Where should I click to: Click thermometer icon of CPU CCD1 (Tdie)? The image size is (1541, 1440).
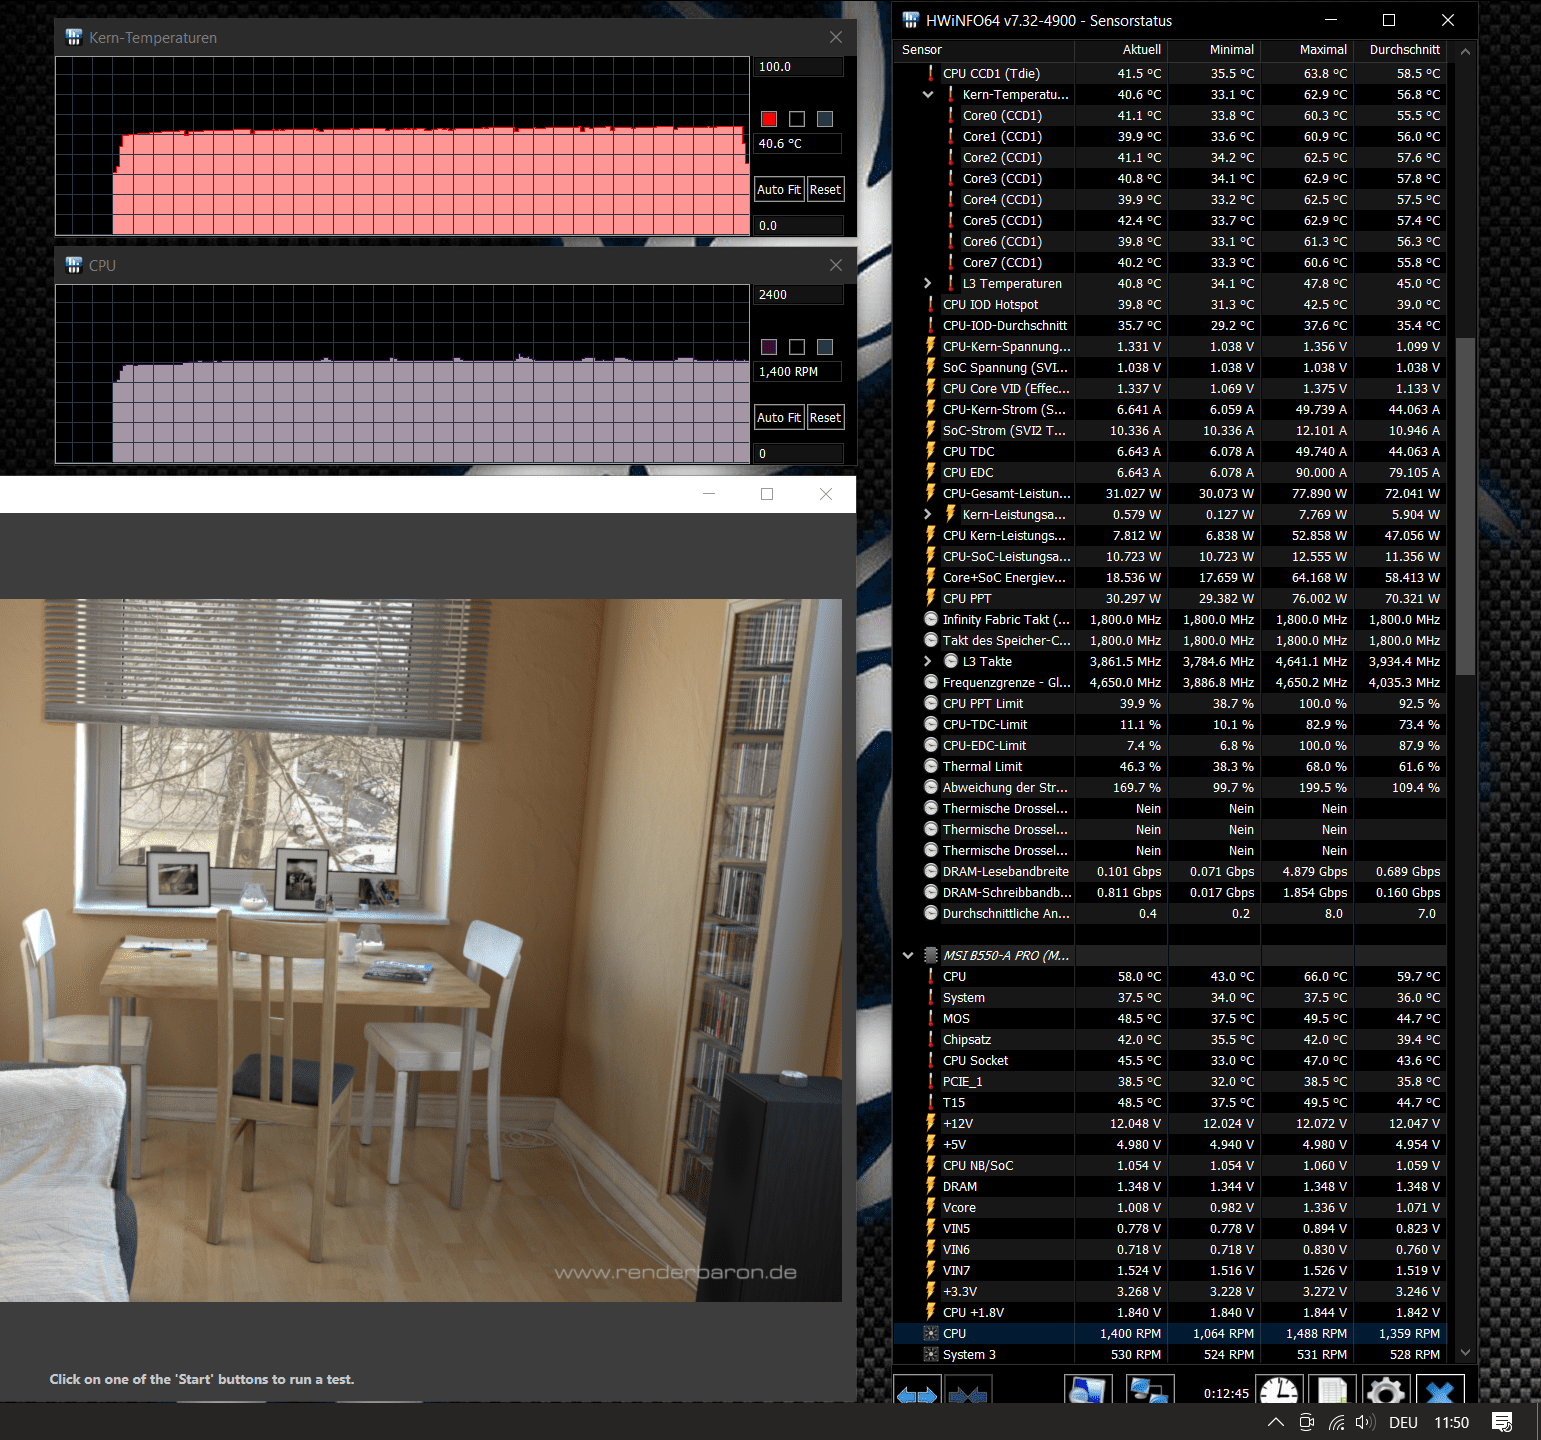pyautogui.click(x=931, y=73)
